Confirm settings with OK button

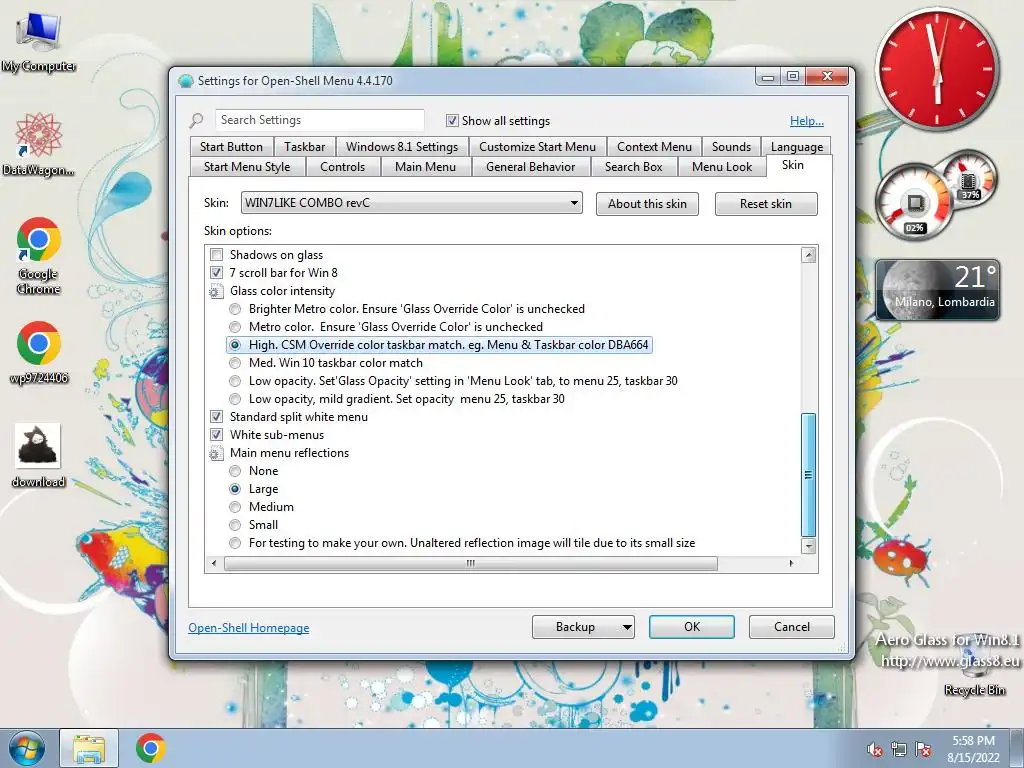point(692,627)
